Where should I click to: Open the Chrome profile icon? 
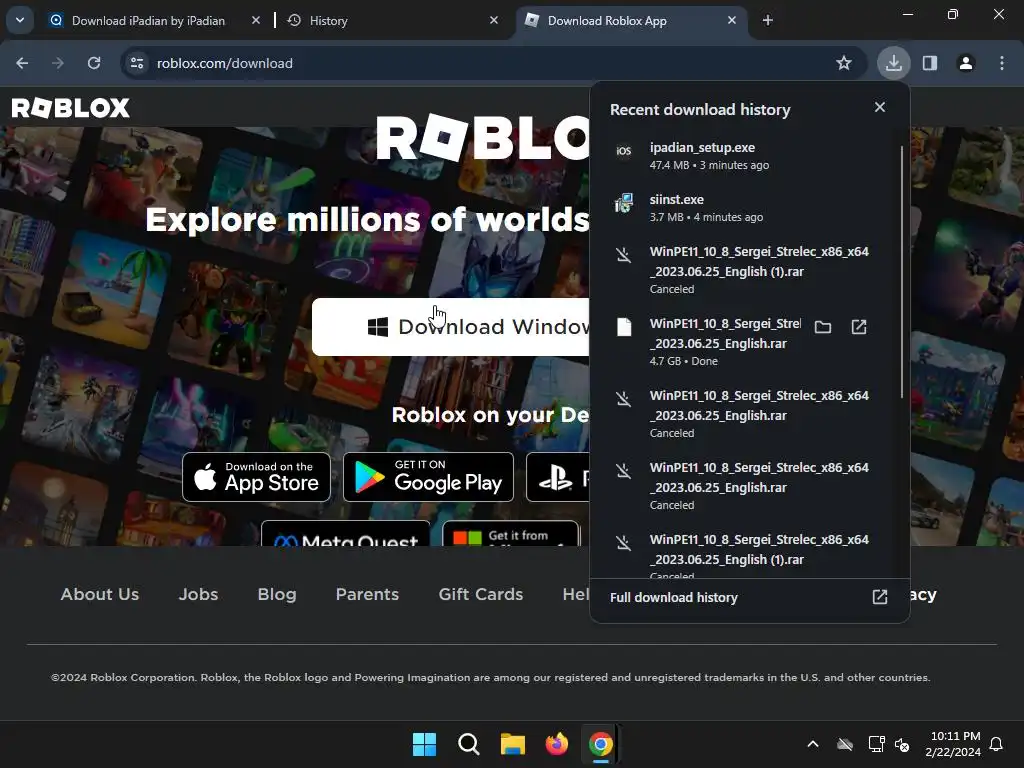tap(966, 63)
